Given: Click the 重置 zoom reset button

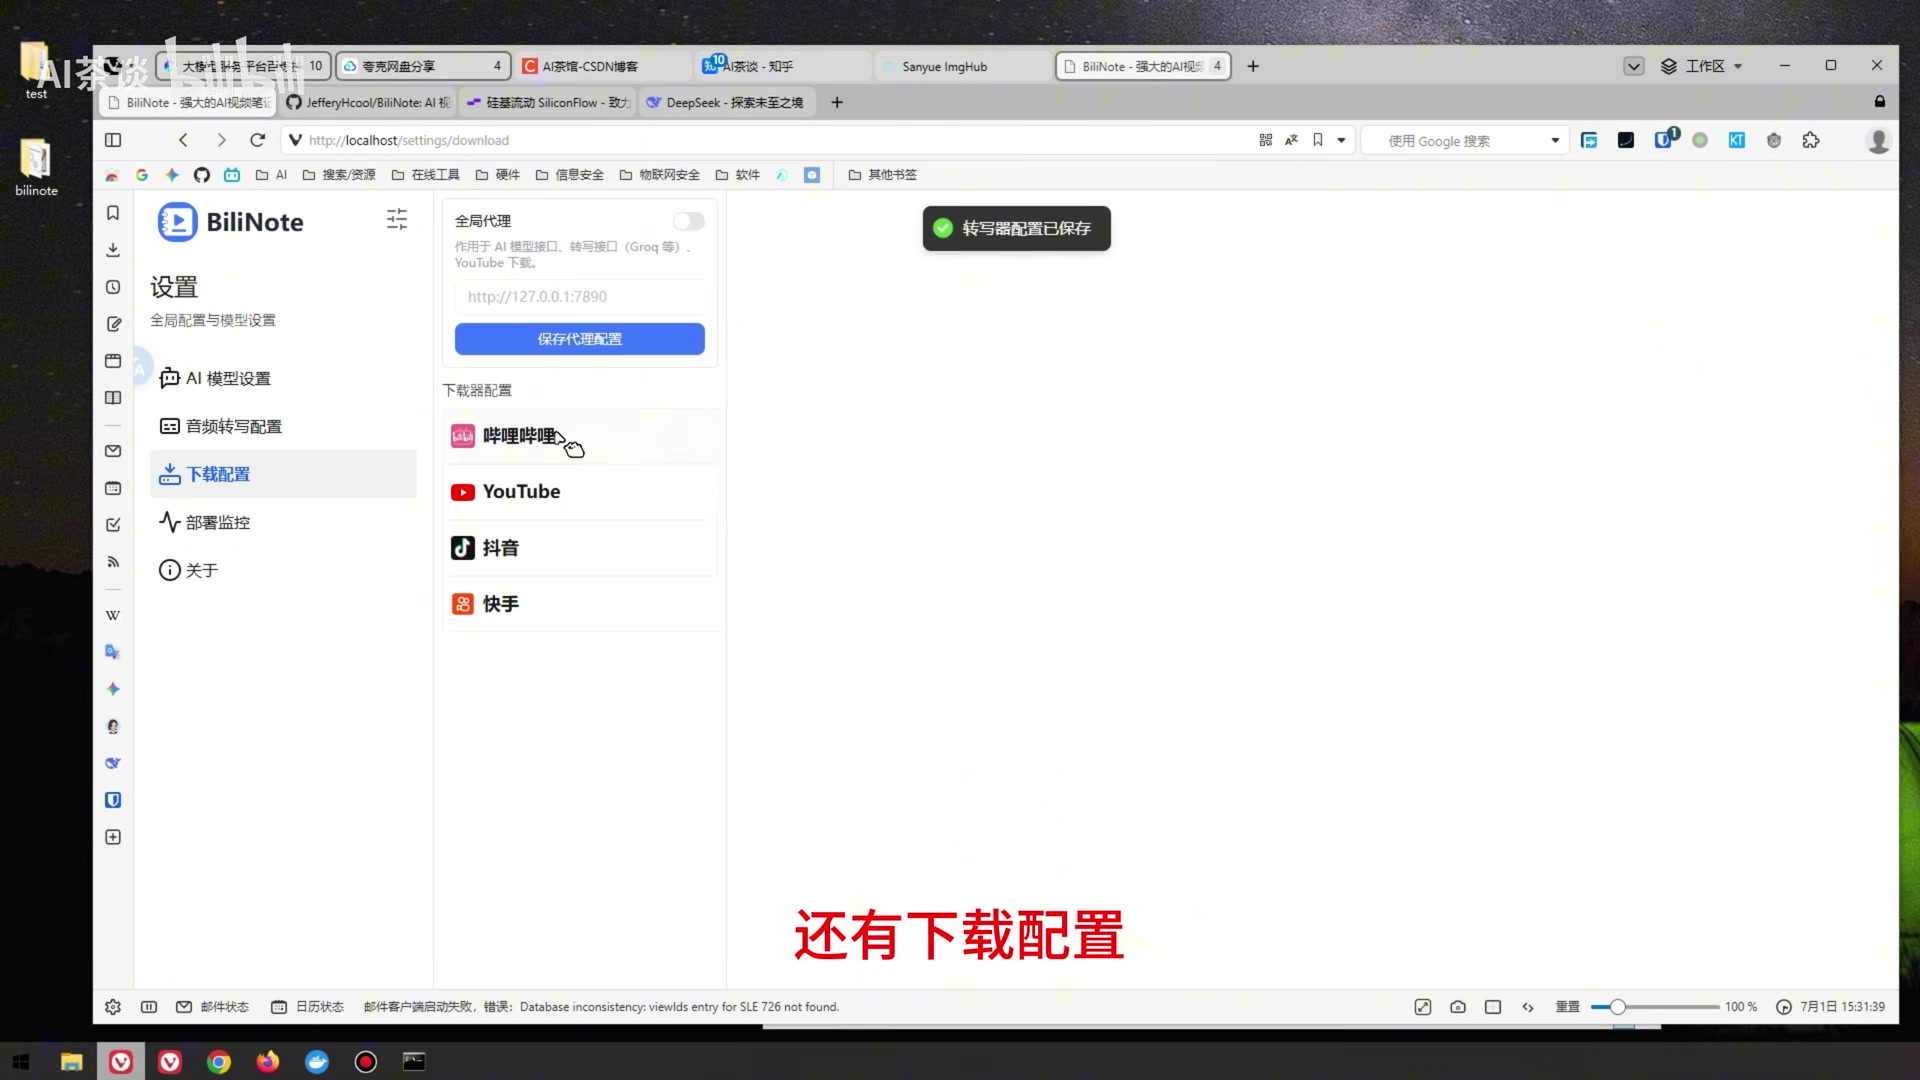Looking at the screenshot, I should [1568, 1007].
